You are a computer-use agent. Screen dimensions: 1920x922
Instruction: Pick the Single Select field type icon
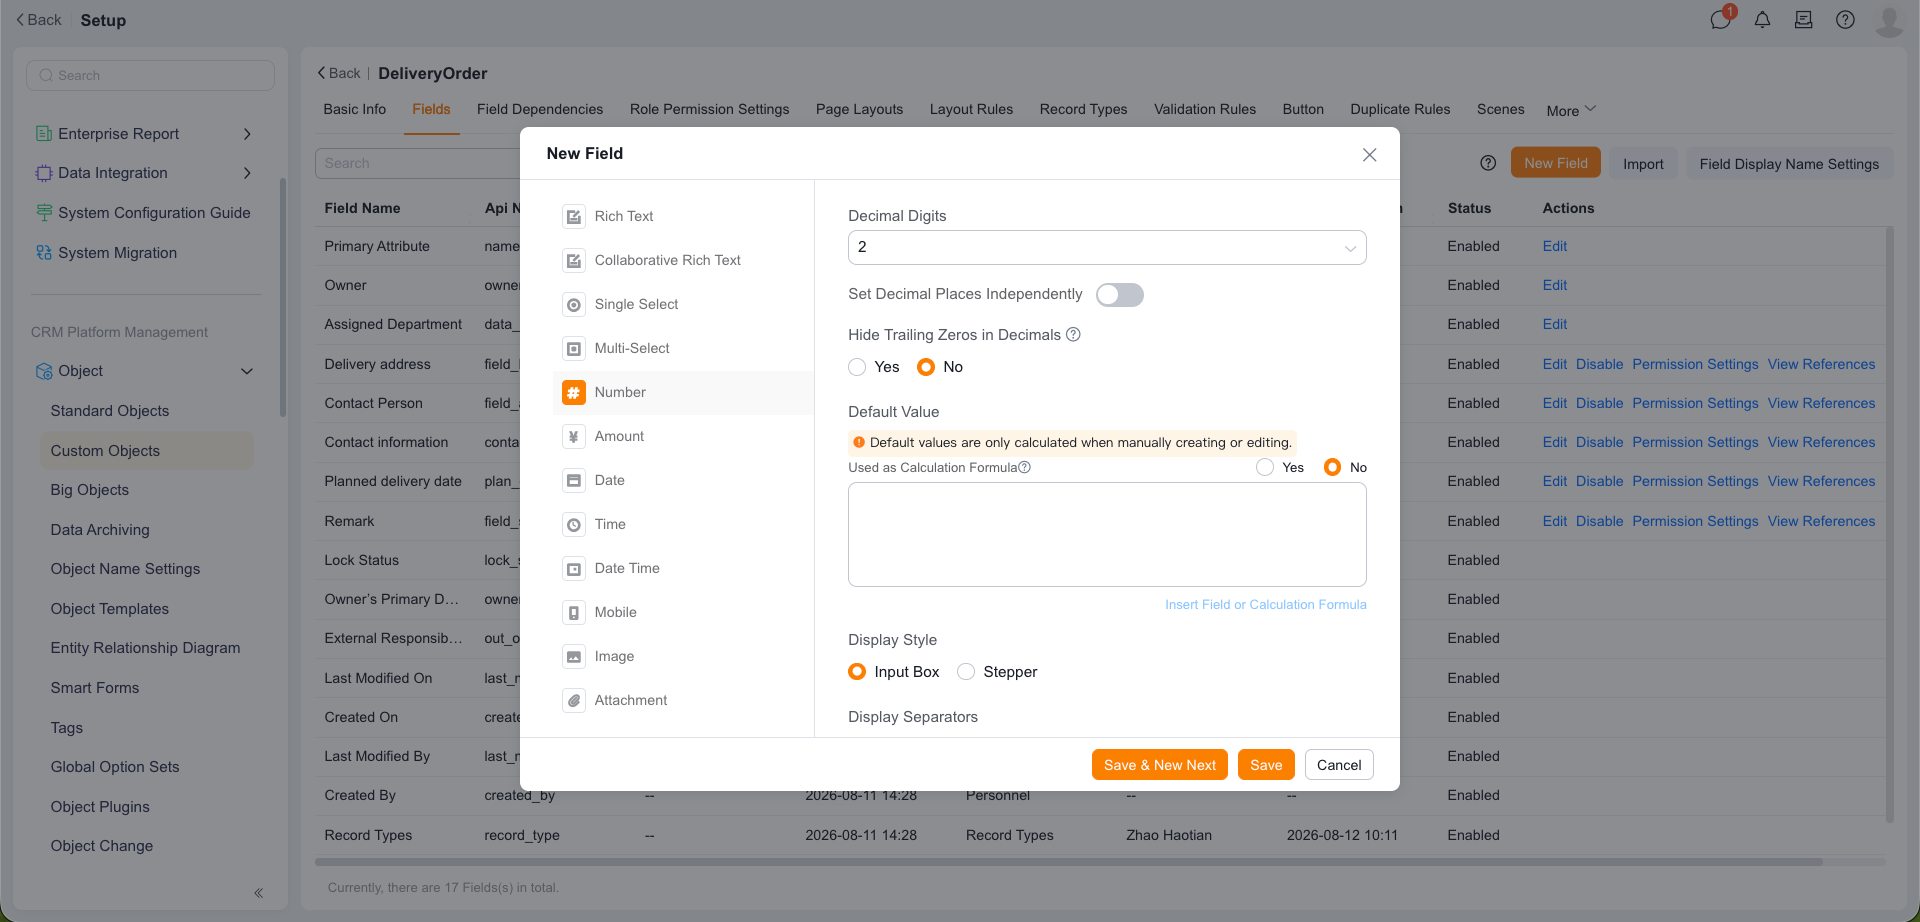574,304
